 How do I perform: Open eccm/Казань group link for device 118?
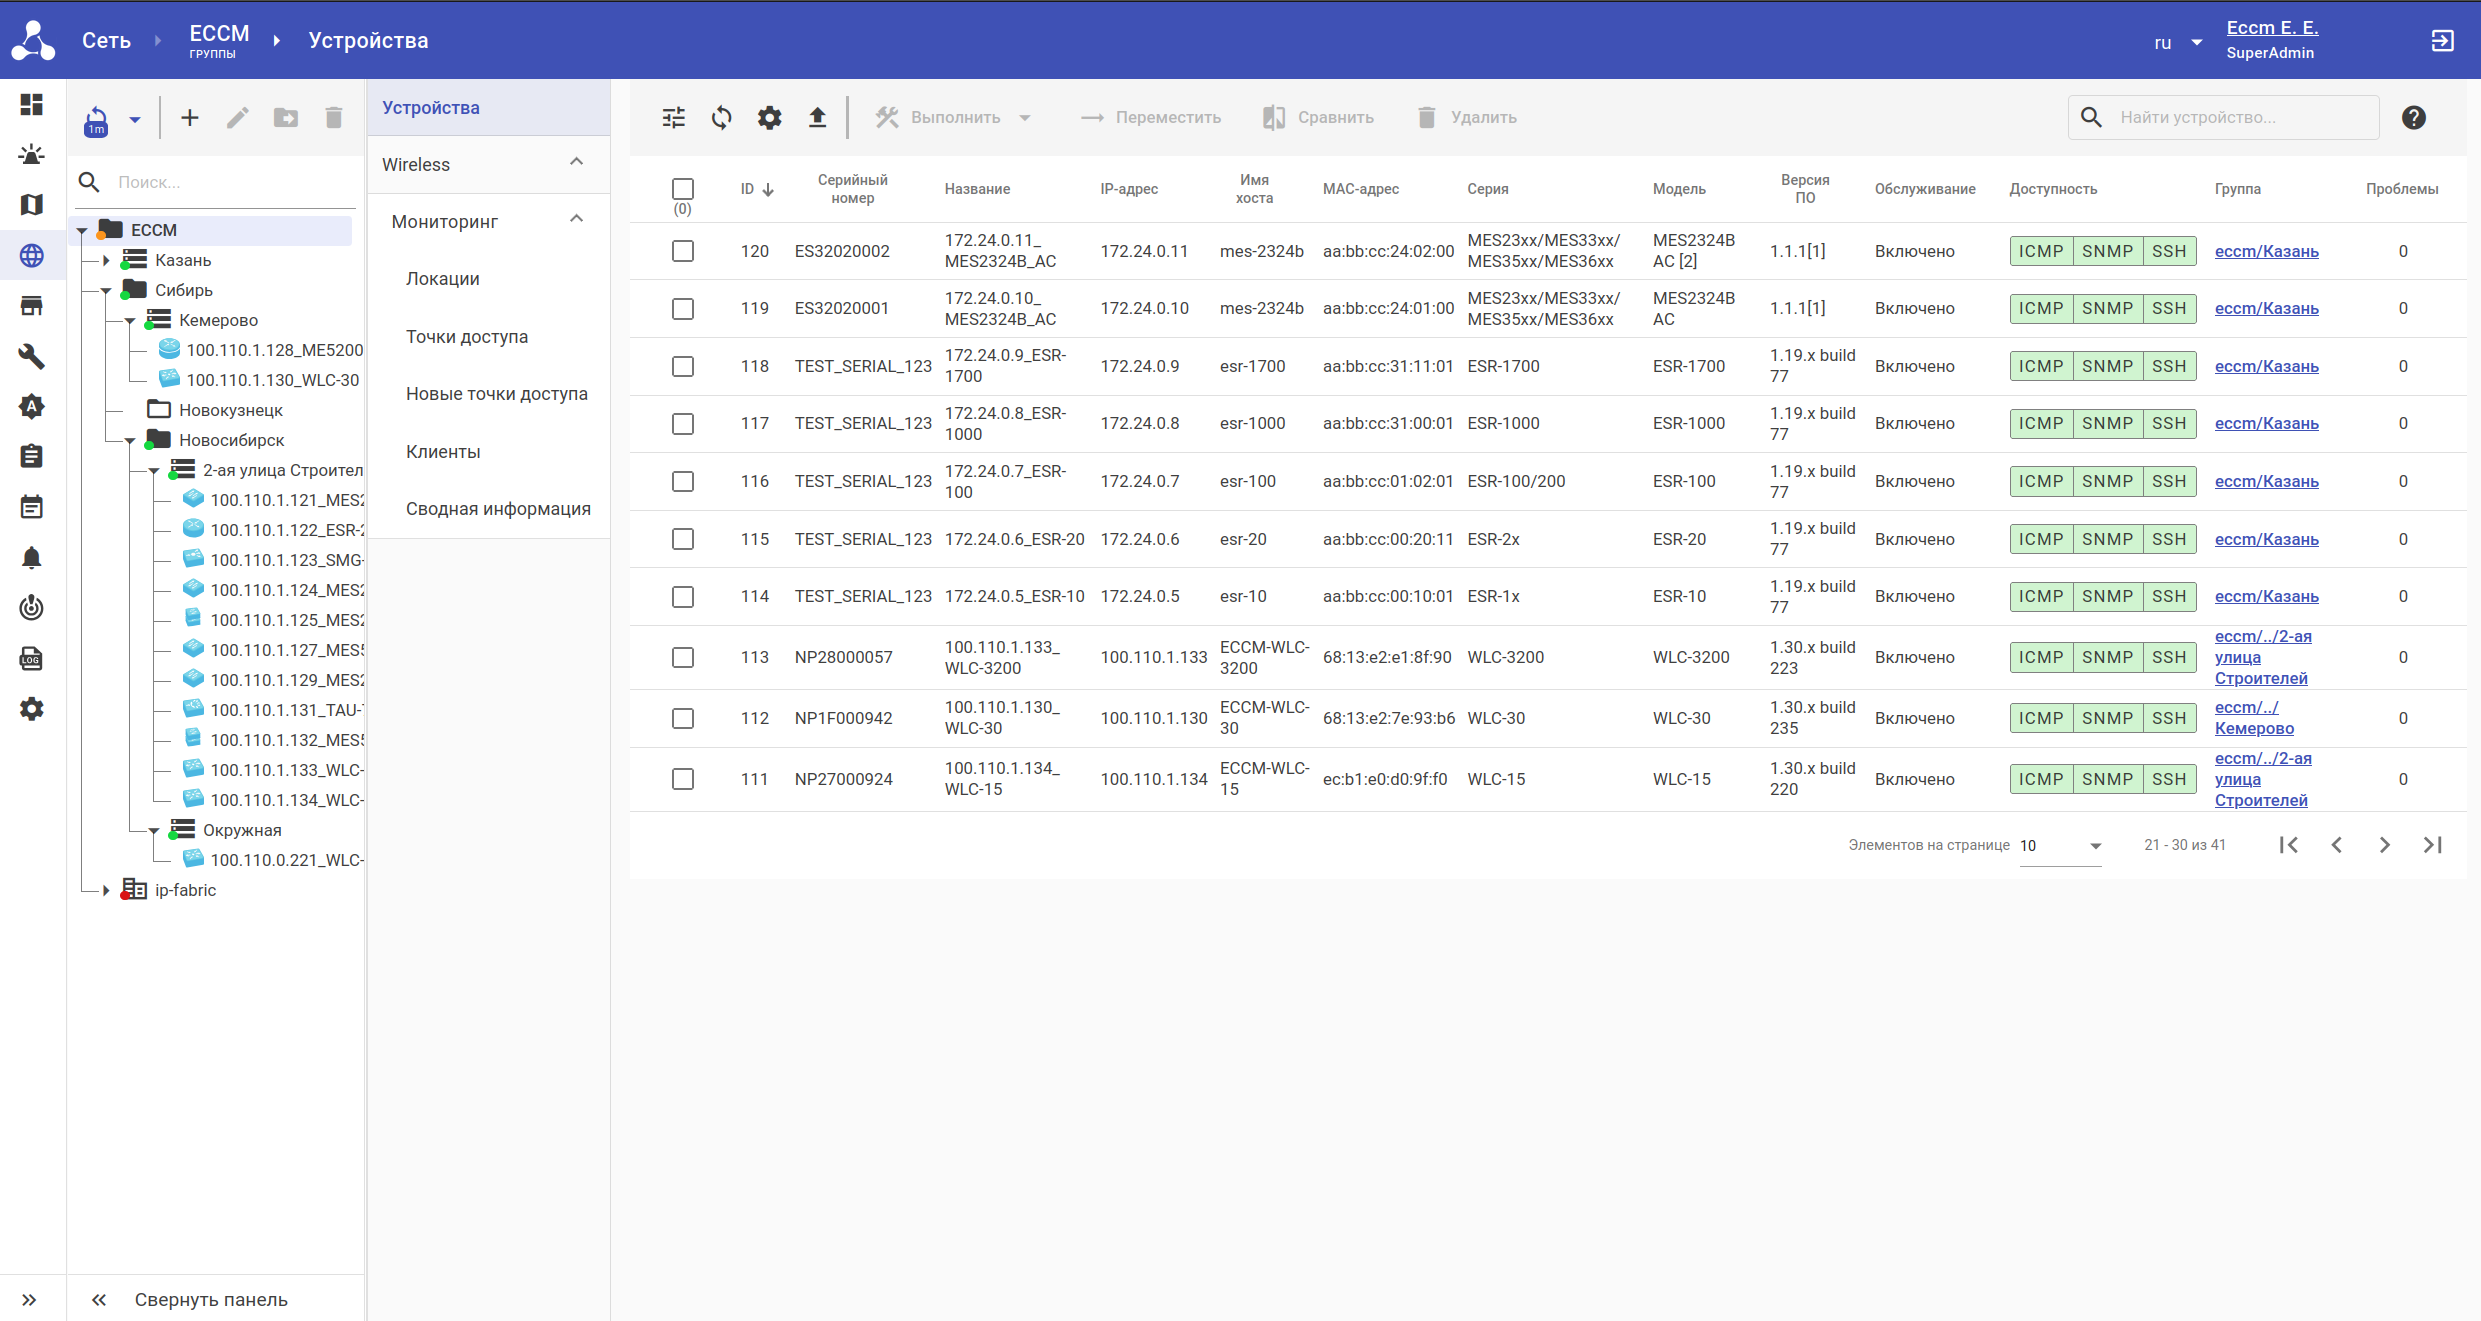click(x=2266, y=366)
